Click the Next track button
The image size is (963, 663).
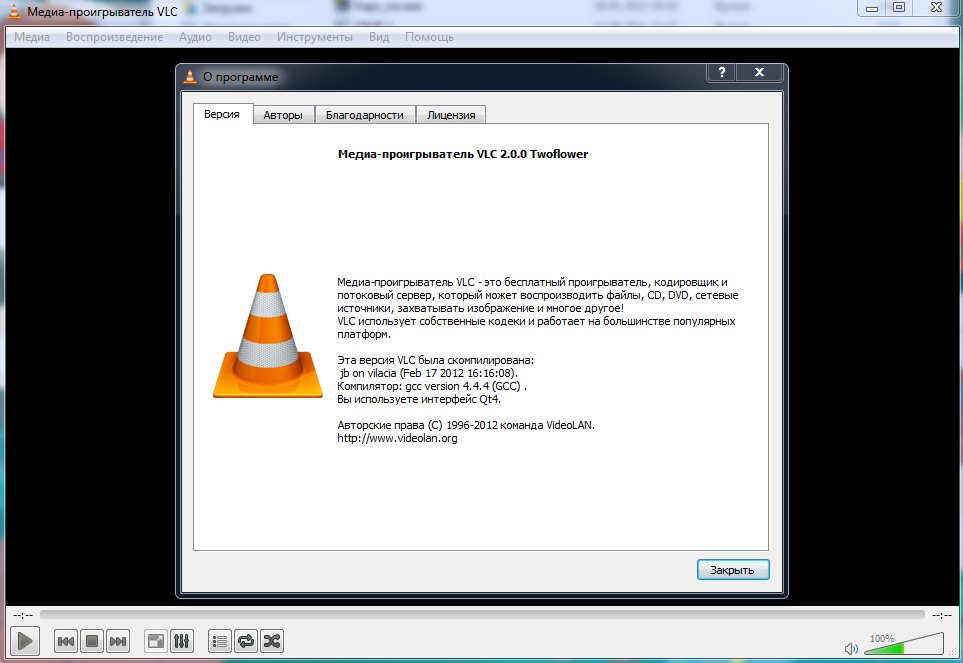tap(117, 642)
